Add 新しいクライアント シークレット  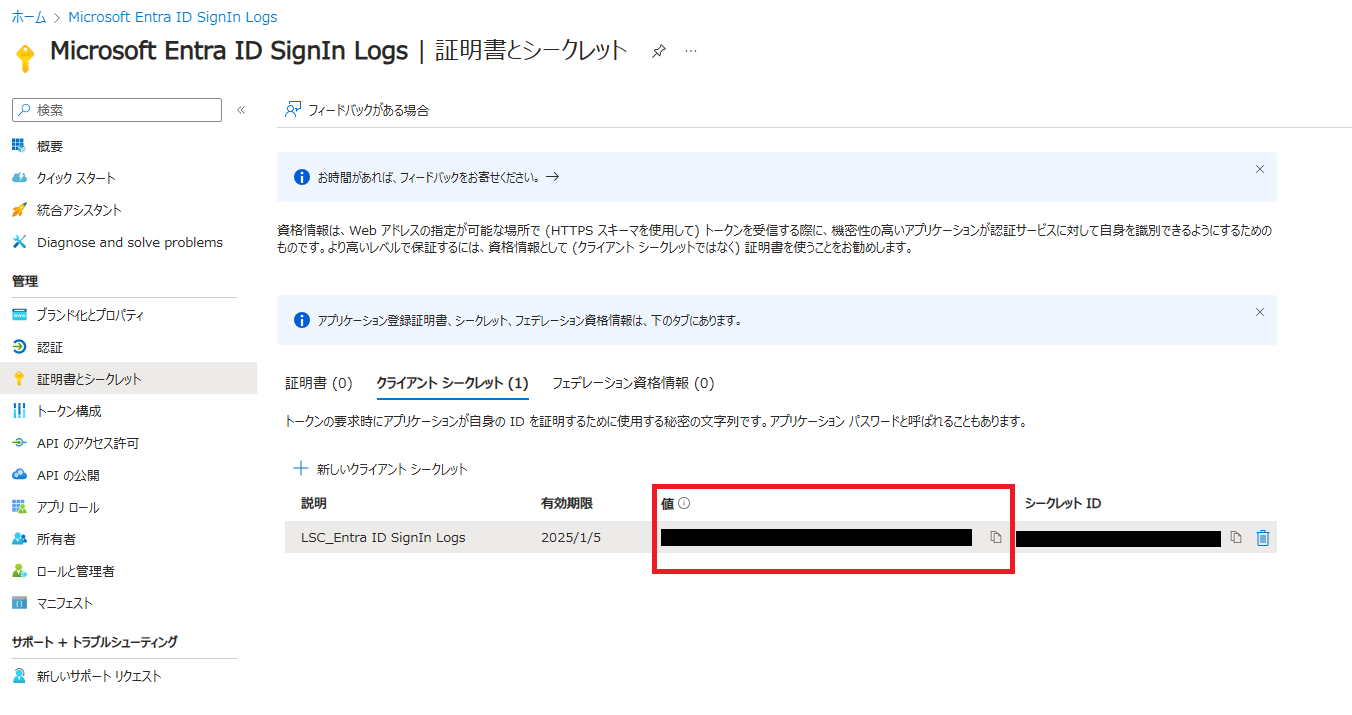380,469
